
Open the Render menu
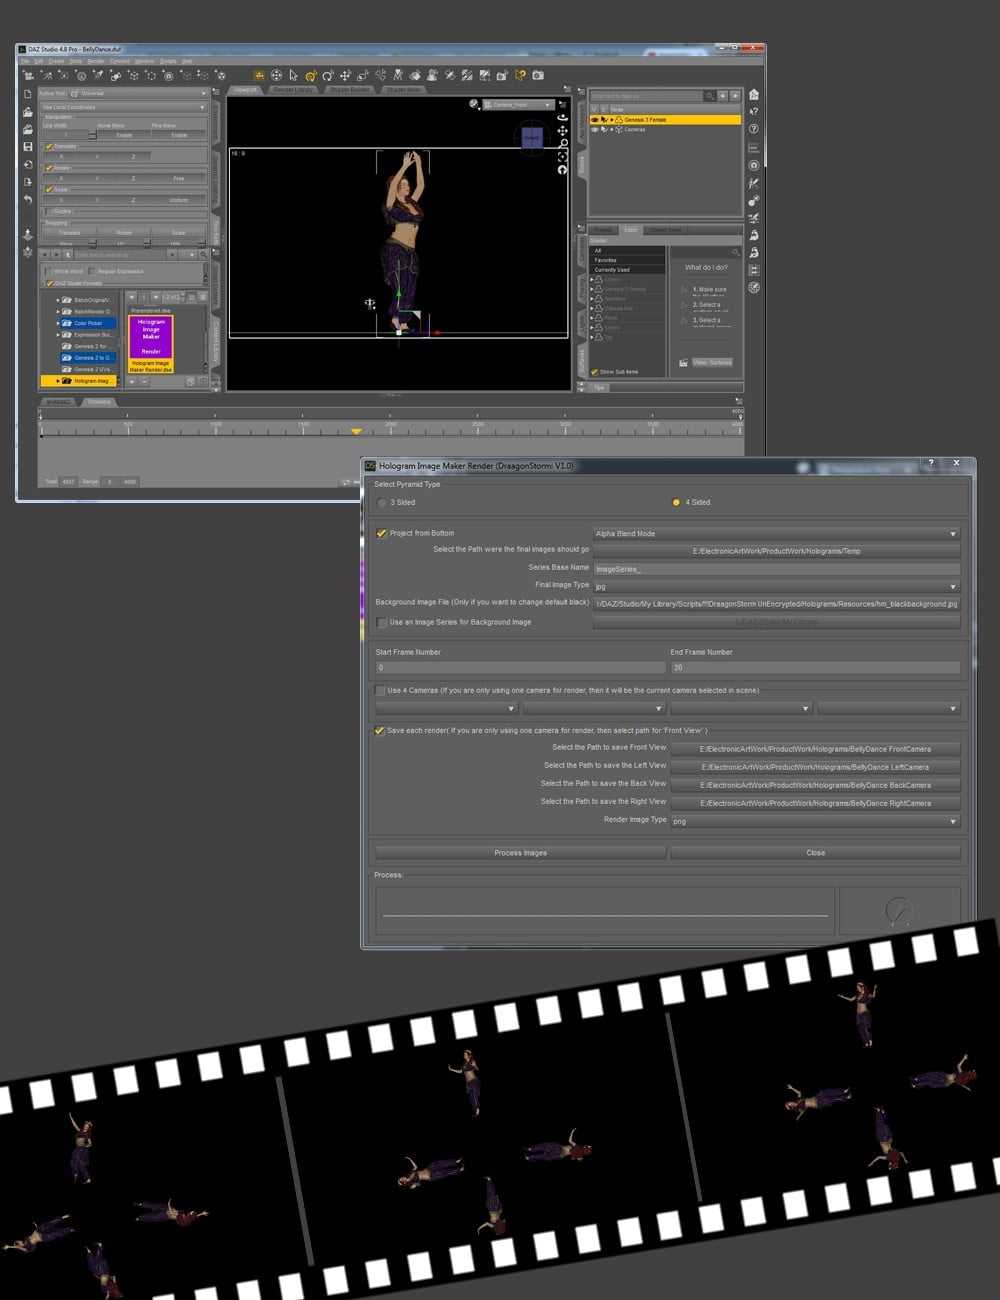tap(95, 60)
